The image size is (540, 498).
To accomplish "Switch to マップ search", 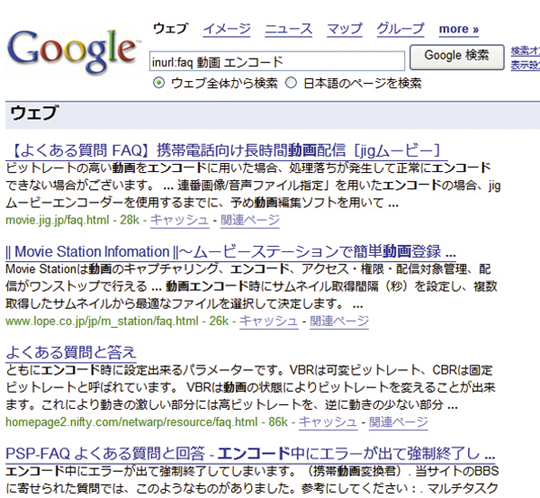I will pyautogui.click(x=344, y=29).
